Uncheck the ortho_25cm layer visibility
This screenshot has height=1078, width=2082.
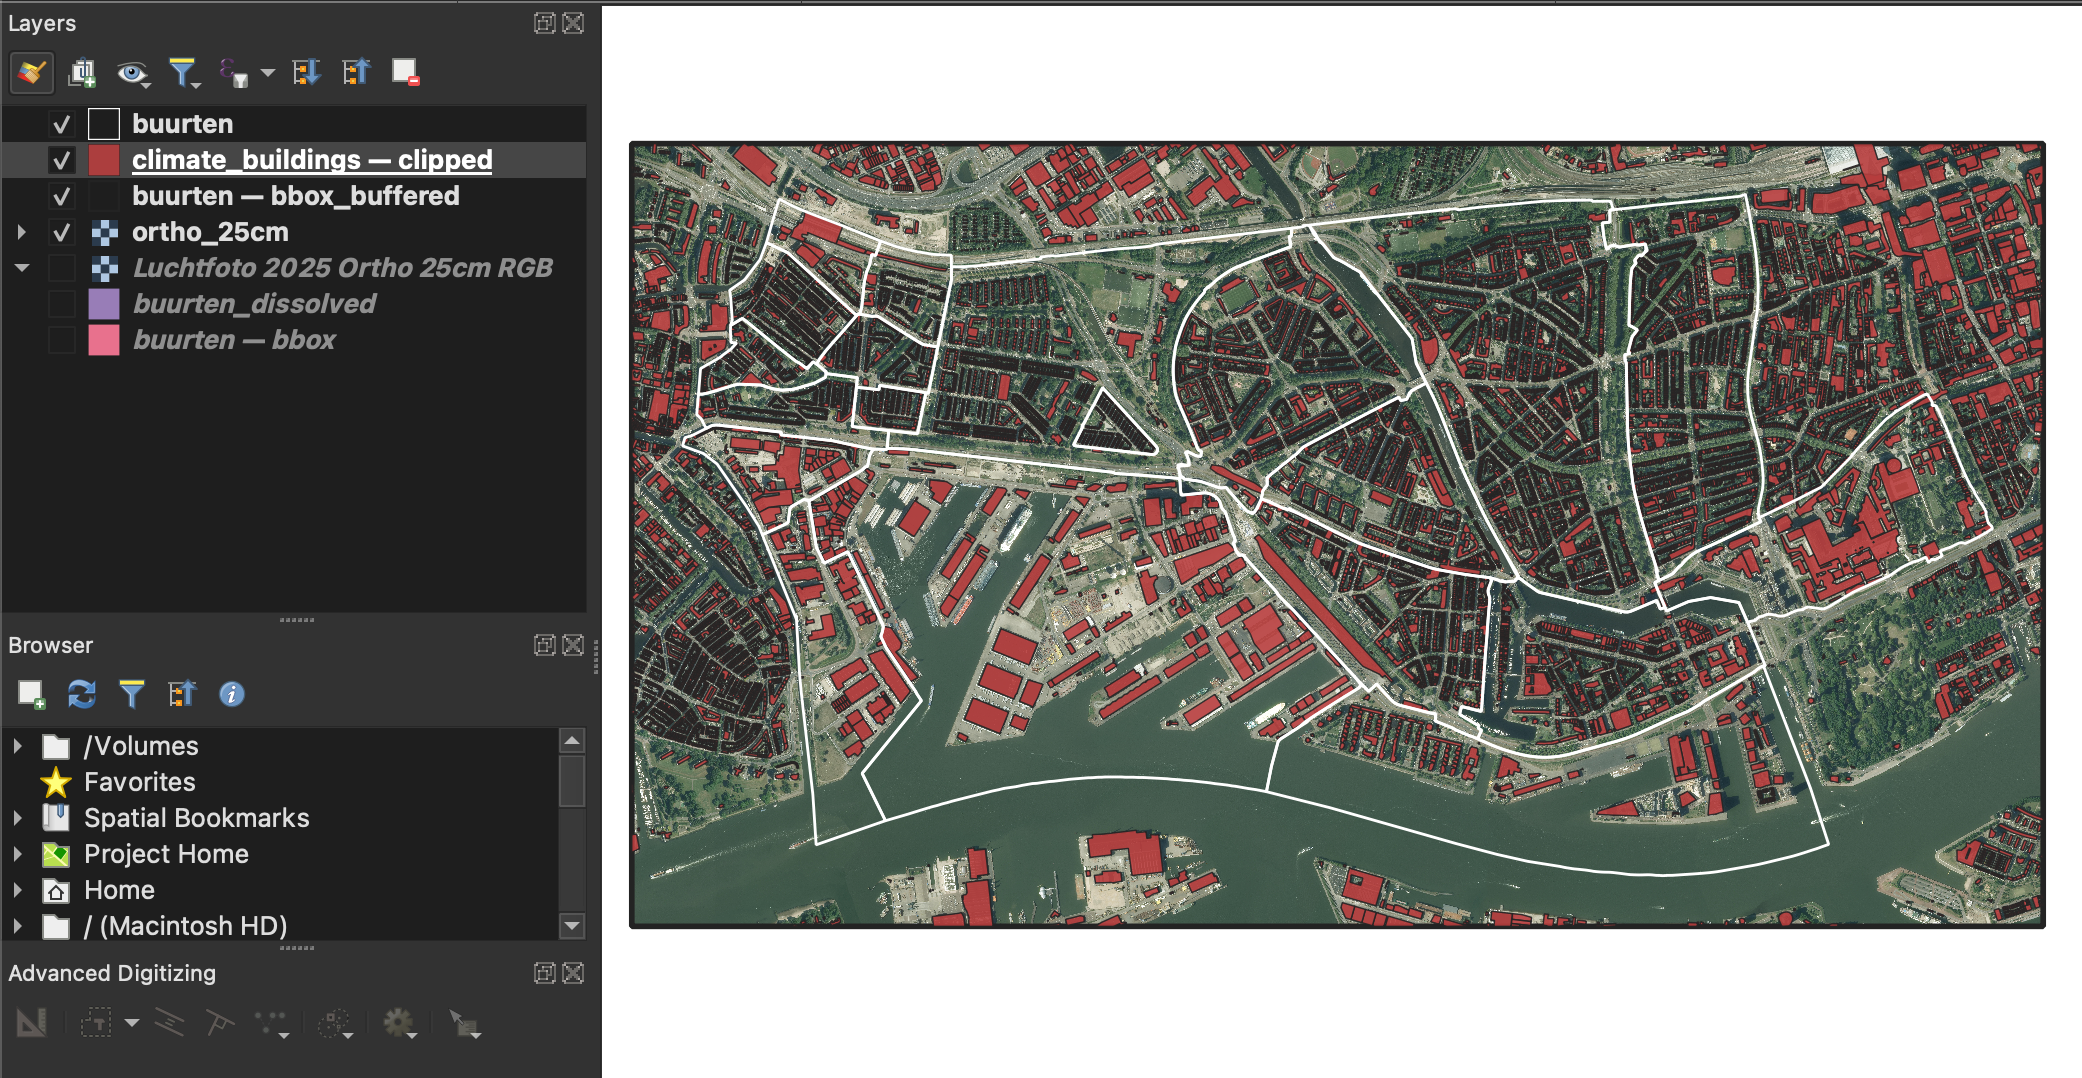(x=62, y=232)
